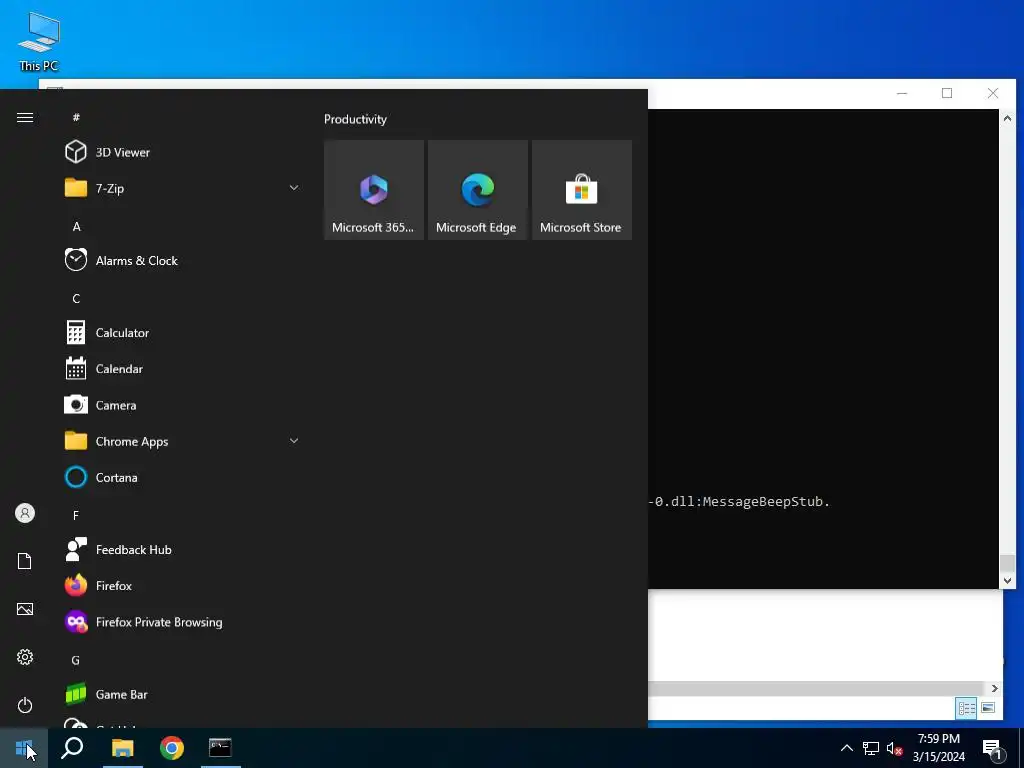
Task: Click the Power button in Start
Action: coord(25,705)
